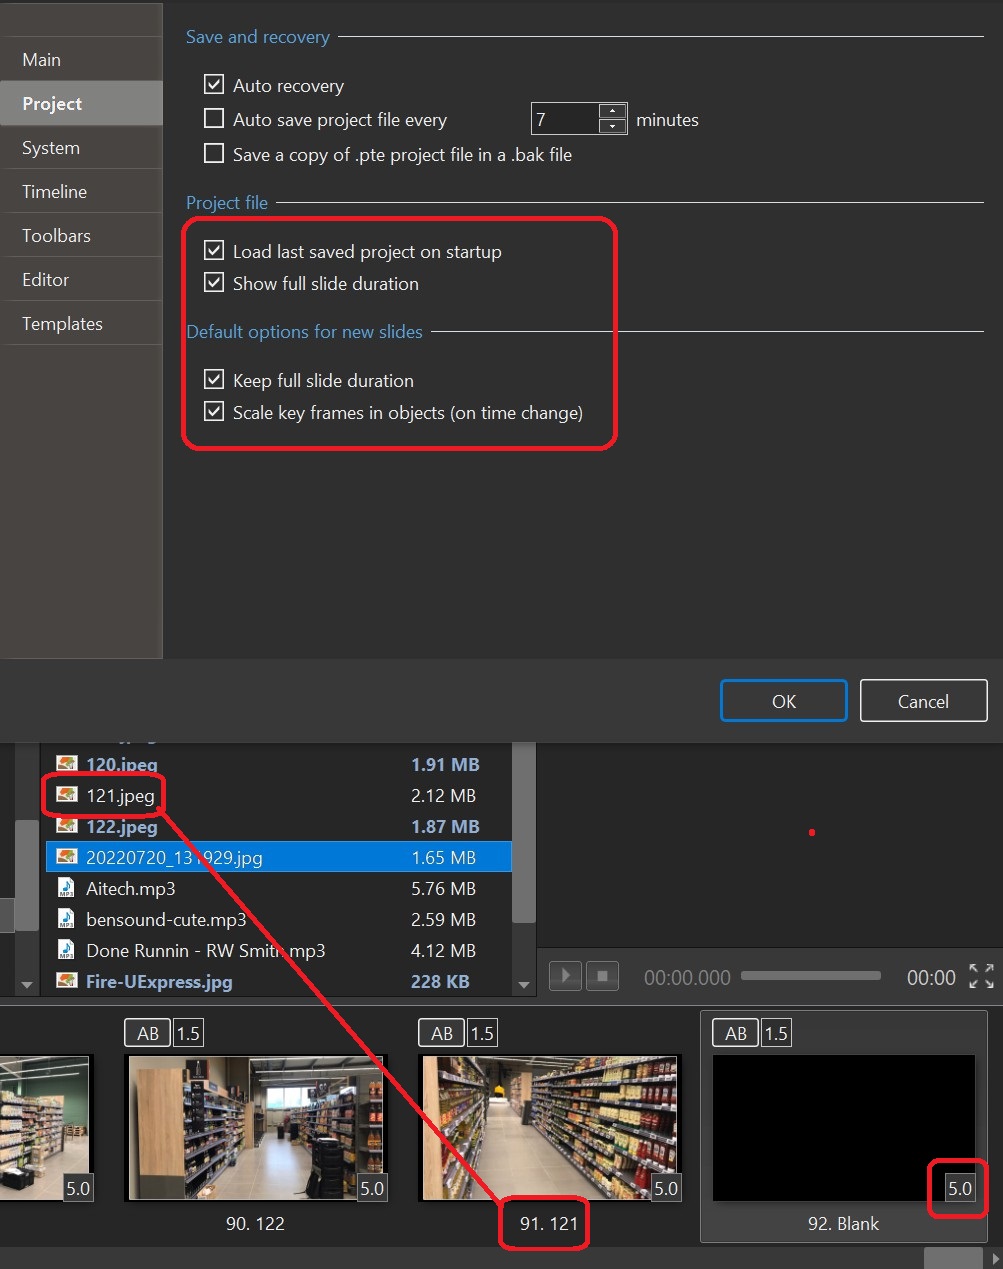
Task: Uncheck Show full slide duration
Action: coord(214,283)
